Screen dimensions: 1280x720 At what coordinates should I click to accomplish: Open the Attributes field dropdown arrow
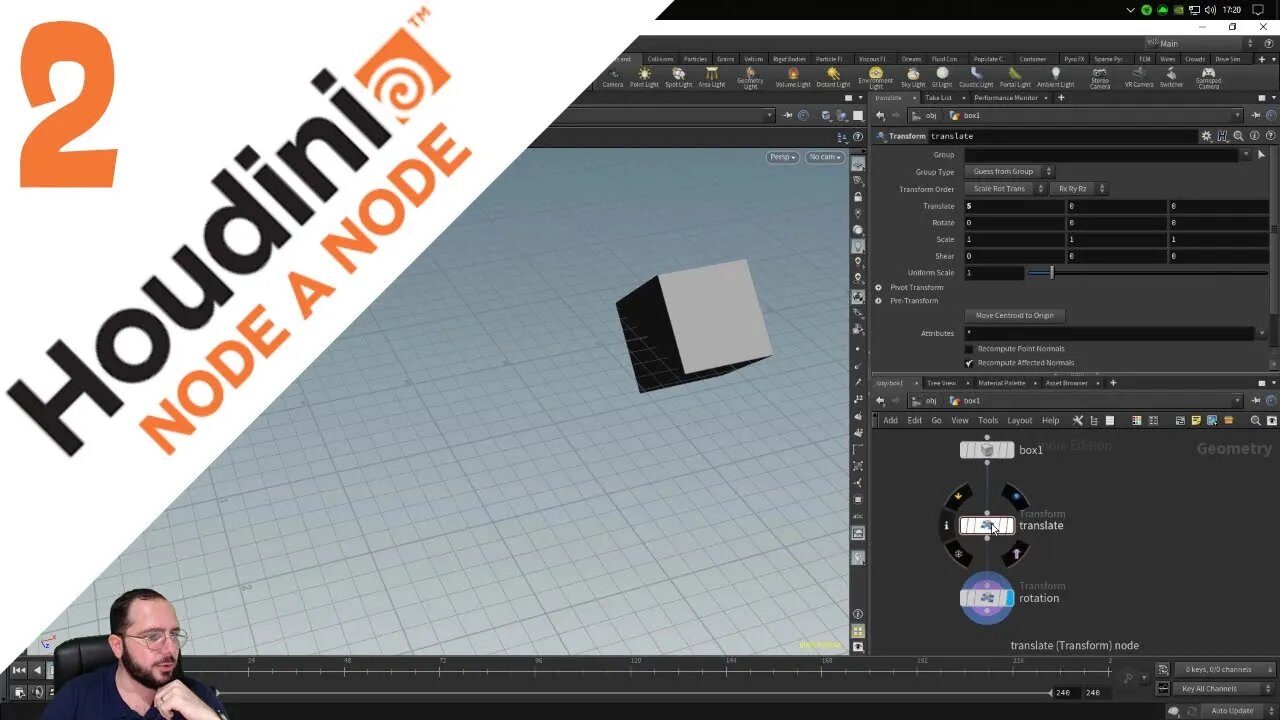click(1261, 333)
